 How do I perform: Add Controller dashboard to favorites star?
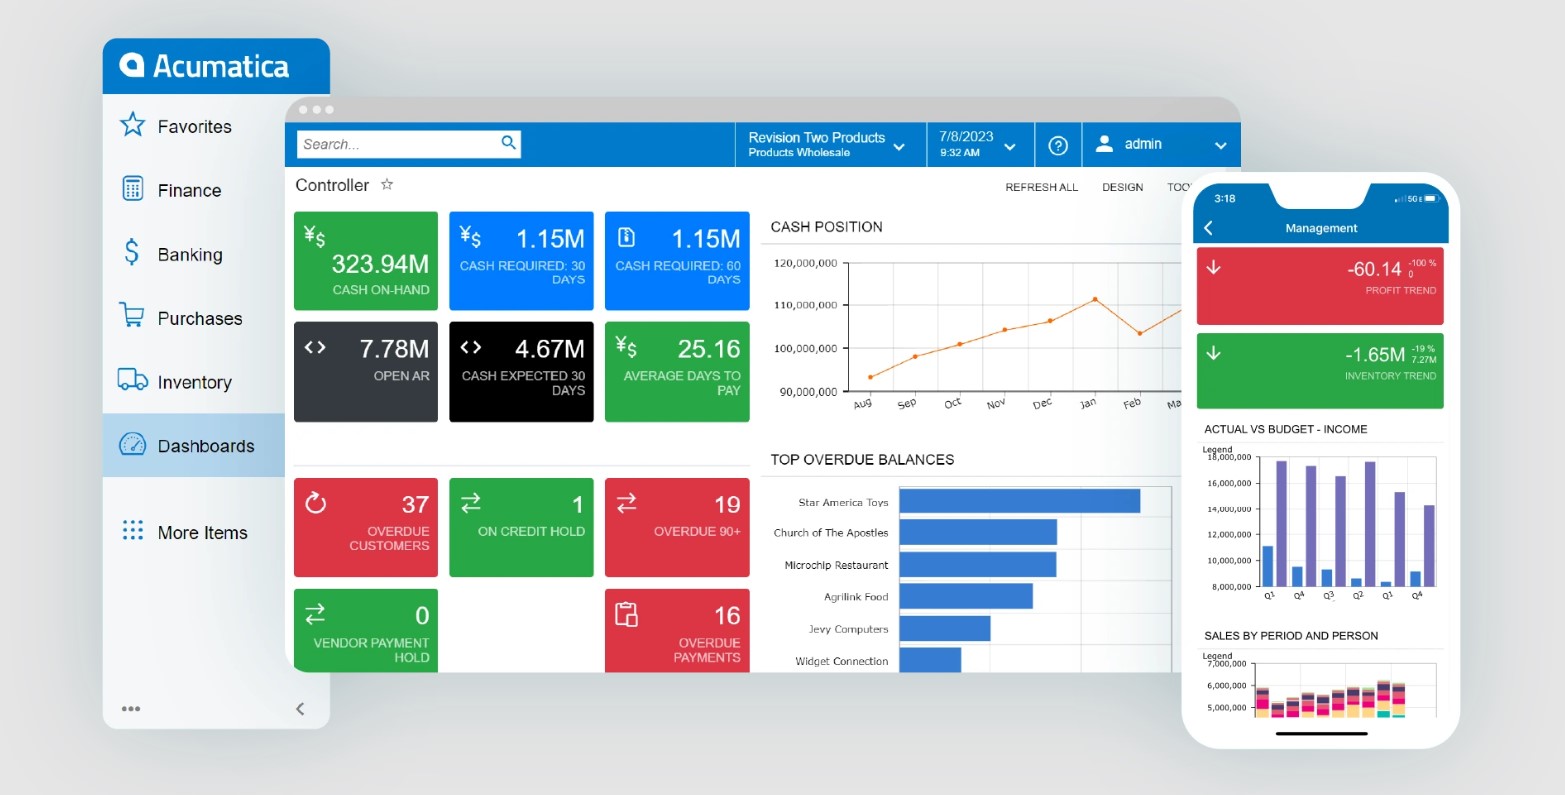(x=387, y=185)
